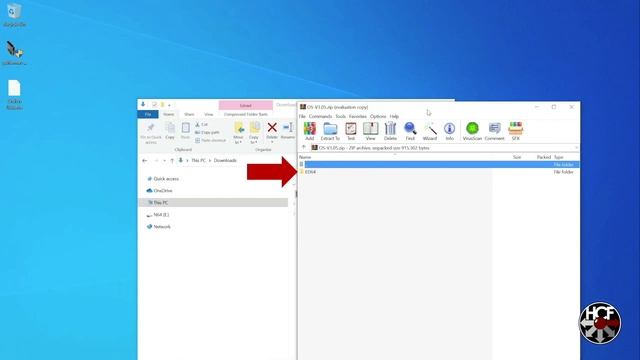Go back in Explorer navigation
This screenshot has width=640, height=360.
[144, 160]
